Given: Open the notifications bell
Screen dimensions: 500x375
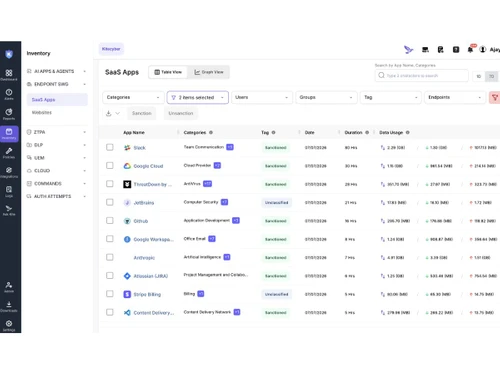Looking at the screenshot, I should click(470, 50).
